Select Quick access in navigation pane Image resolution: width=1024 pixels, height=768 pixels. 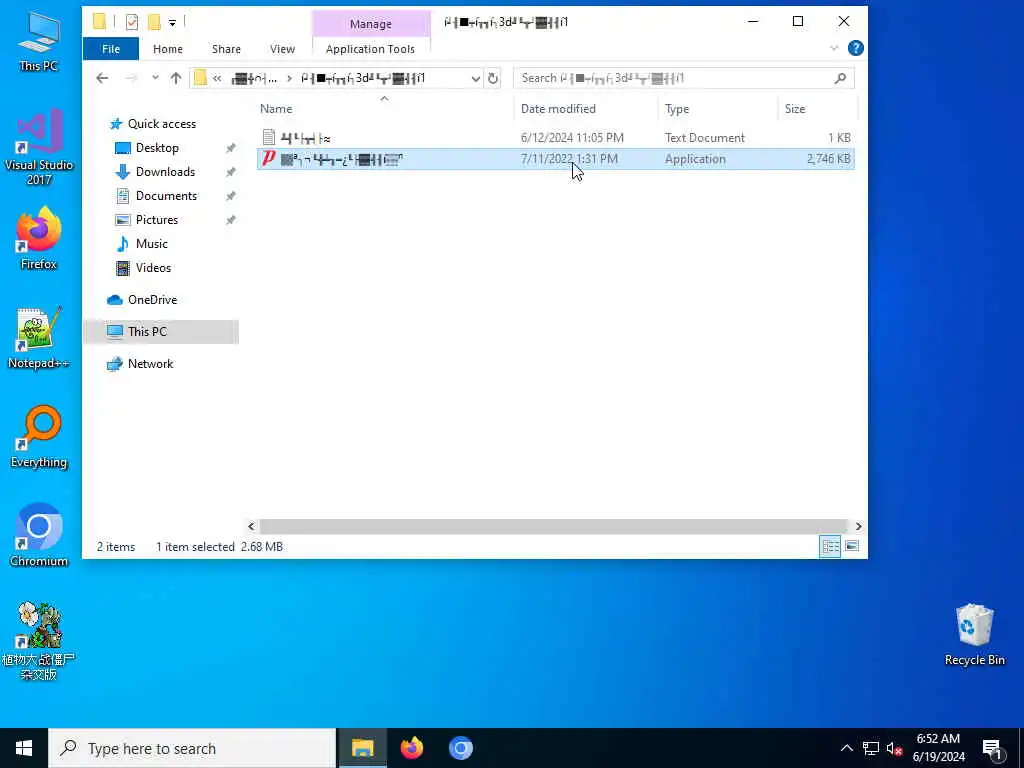pyautogui.click(x=161, y=124)
